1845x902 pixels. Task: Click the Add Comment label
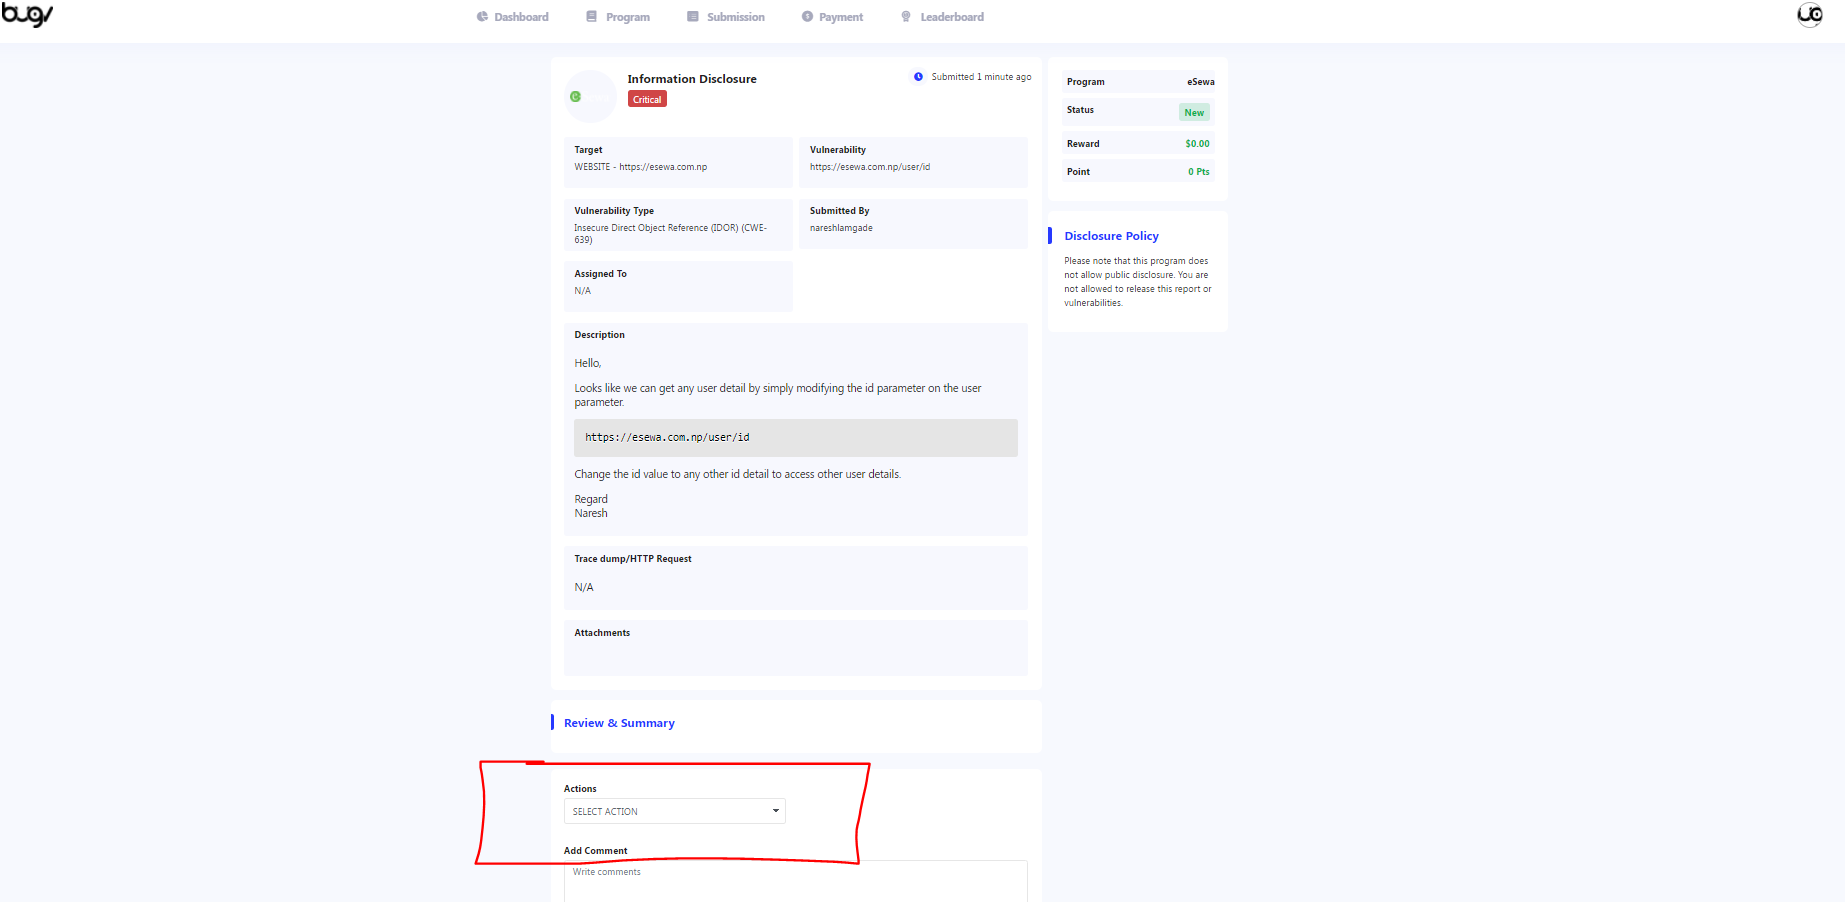[x=596, y=851]
